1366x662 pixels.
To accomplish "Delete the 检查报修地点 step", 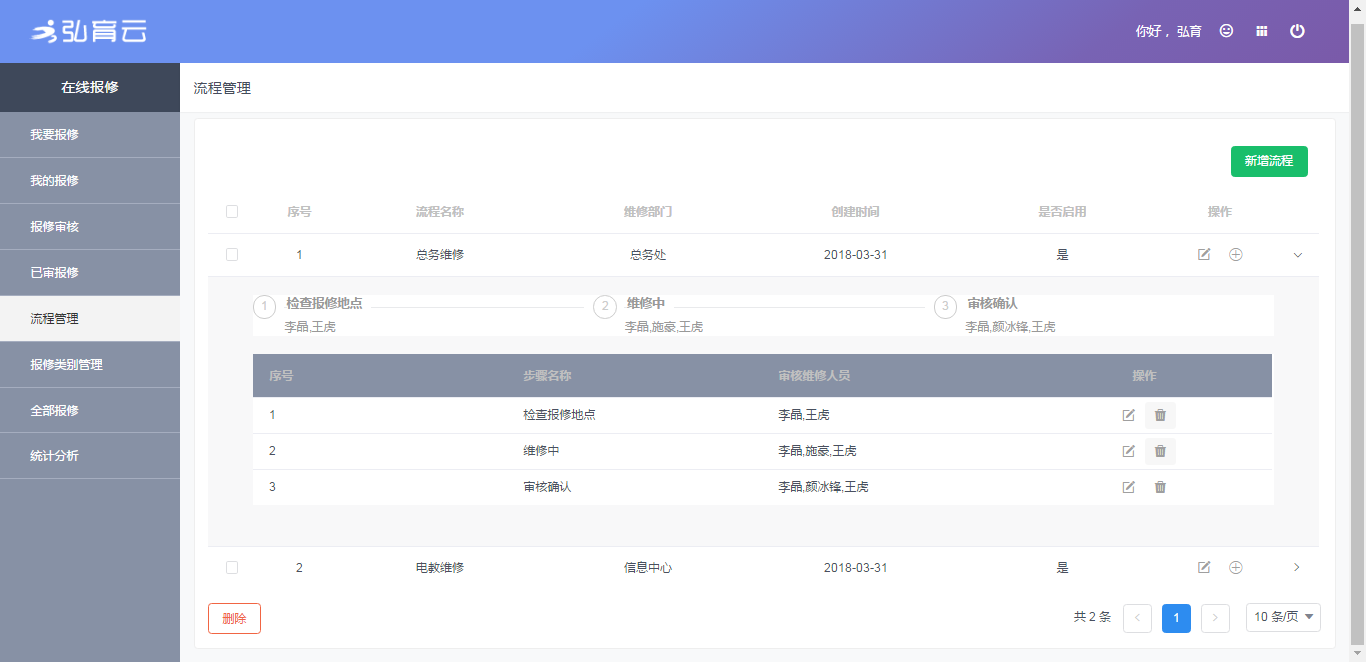I will [1160, 415].
